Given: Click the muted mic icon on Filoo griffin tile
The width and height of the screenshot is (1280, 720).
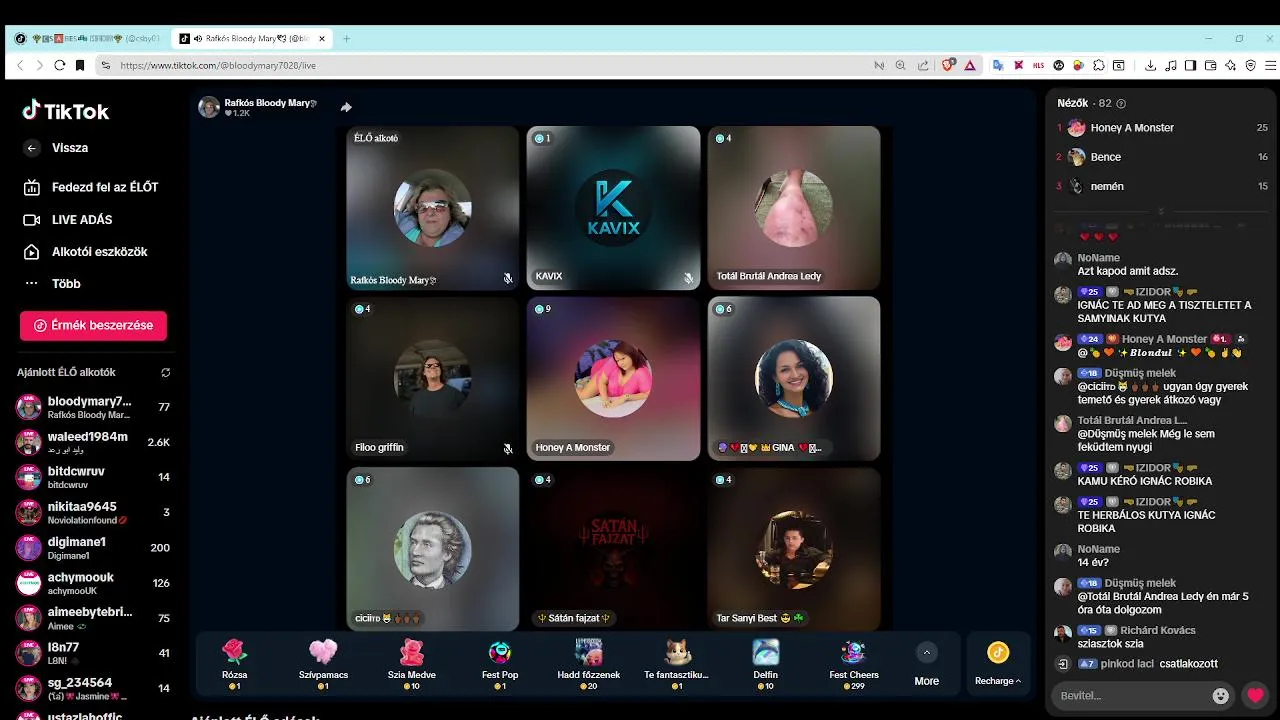Looking at the screenshot, I should click(x=508, y=449).
